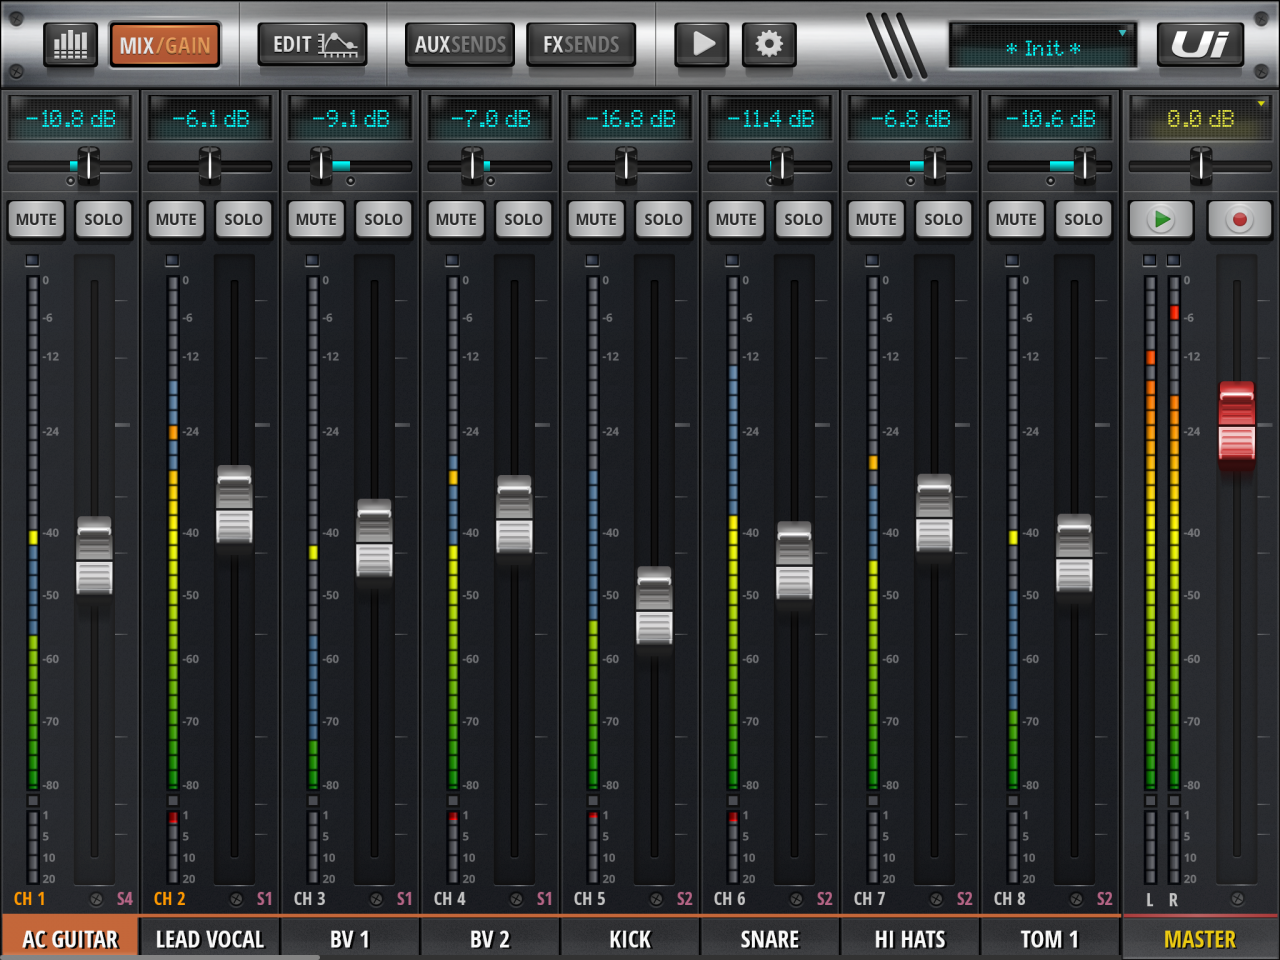Click the CH 1 fader cap
The width and height of the screenshot is (1280, 960).
(95, 556)
